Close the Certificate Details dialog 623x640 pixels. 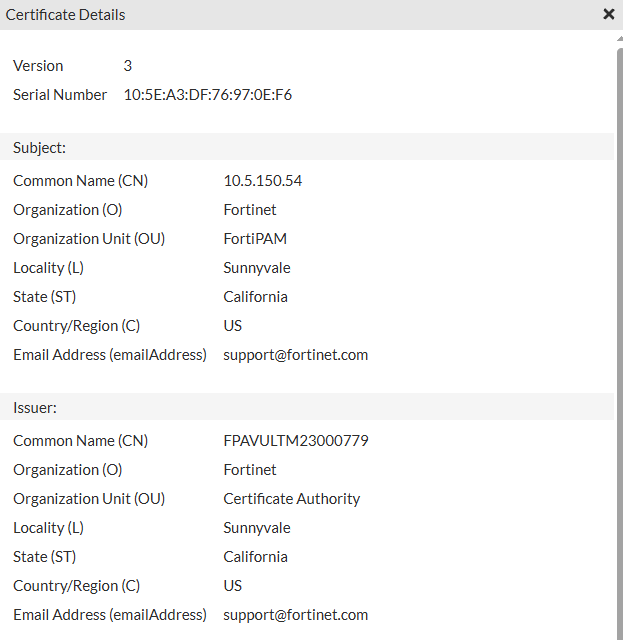click(609, 15)
